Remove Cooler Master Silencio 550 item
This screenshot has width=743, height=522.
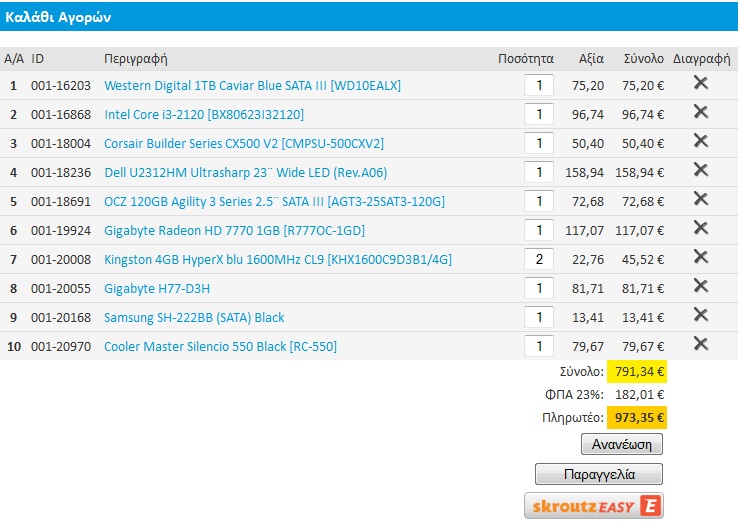tap(700, 343)
